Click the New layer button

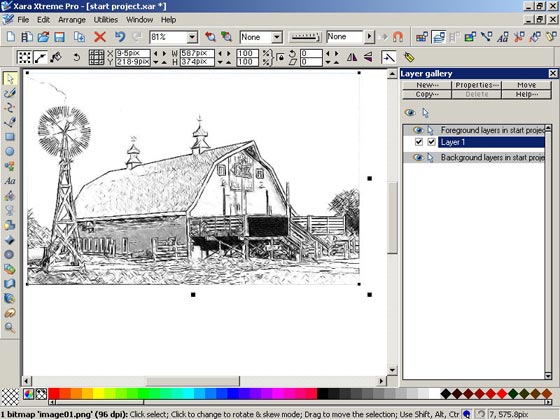tap(427, 85)
